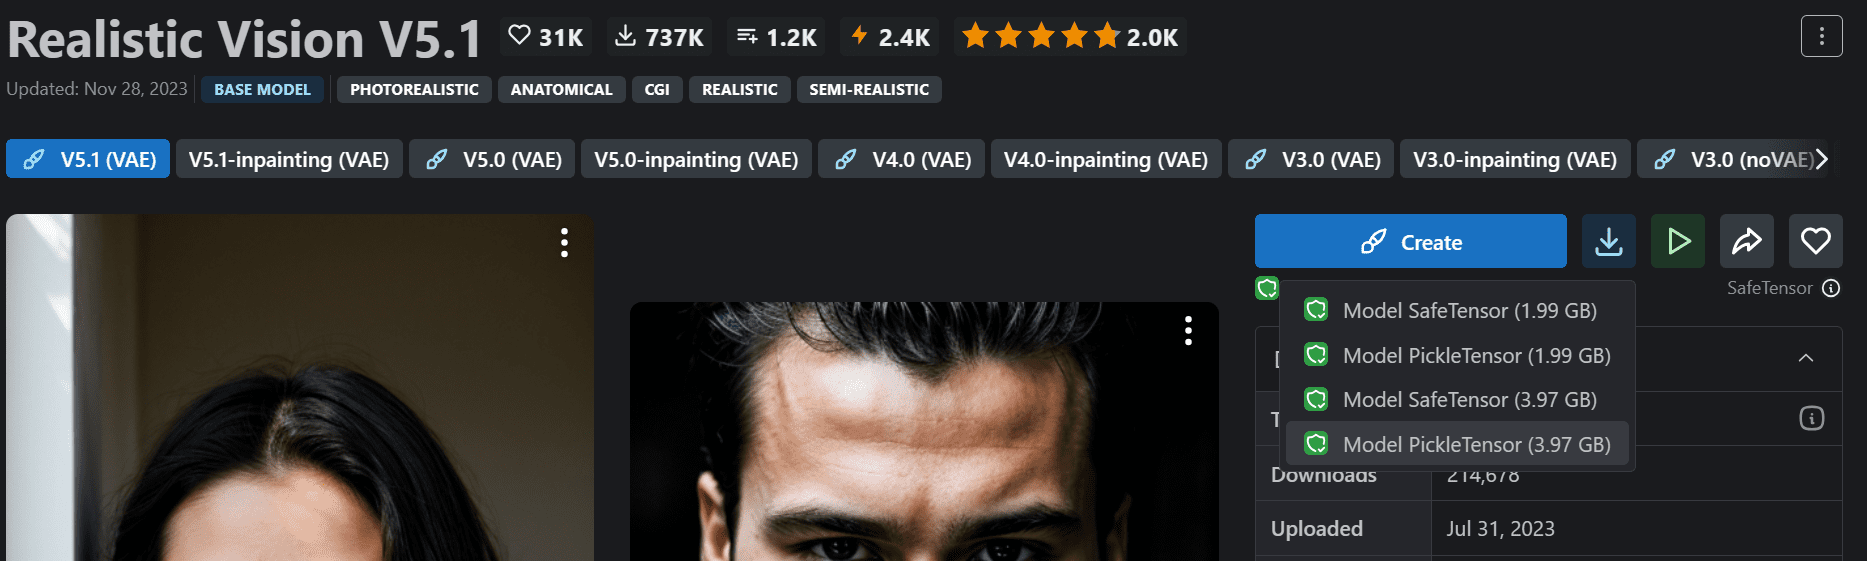
Task: Click the share arrow icon button
Action: coord(1747,241)
